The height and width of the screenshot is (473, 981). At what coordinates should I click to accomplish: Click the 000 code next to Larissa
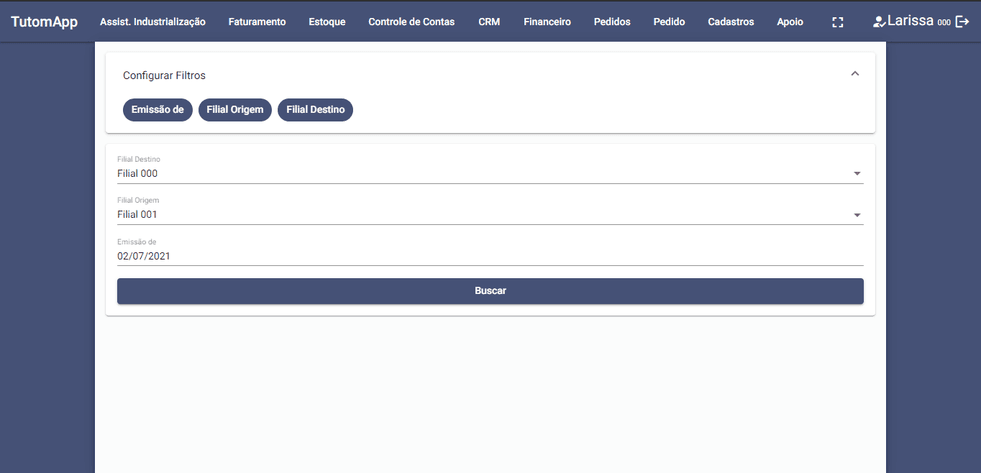(x=944, y=23)
